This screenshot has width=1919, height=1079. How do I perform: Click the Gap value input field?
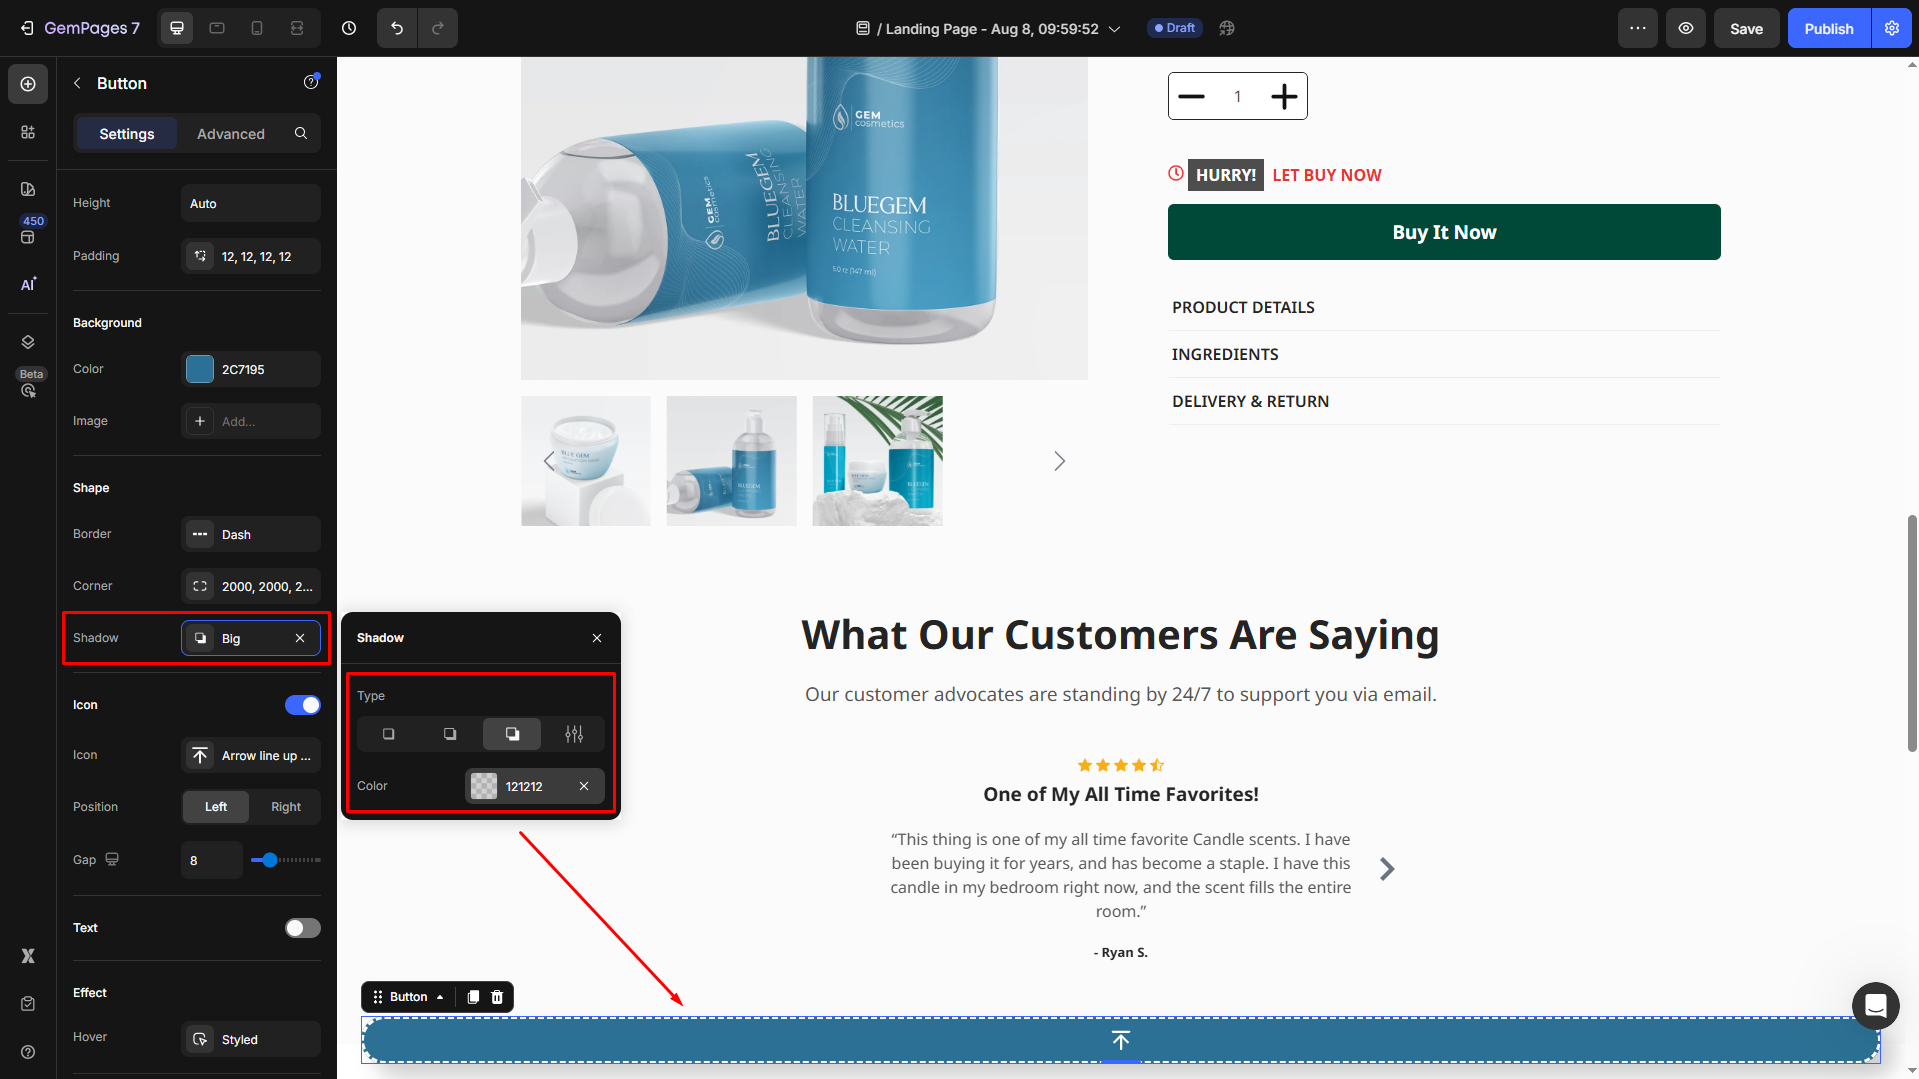tap(211, 860)
